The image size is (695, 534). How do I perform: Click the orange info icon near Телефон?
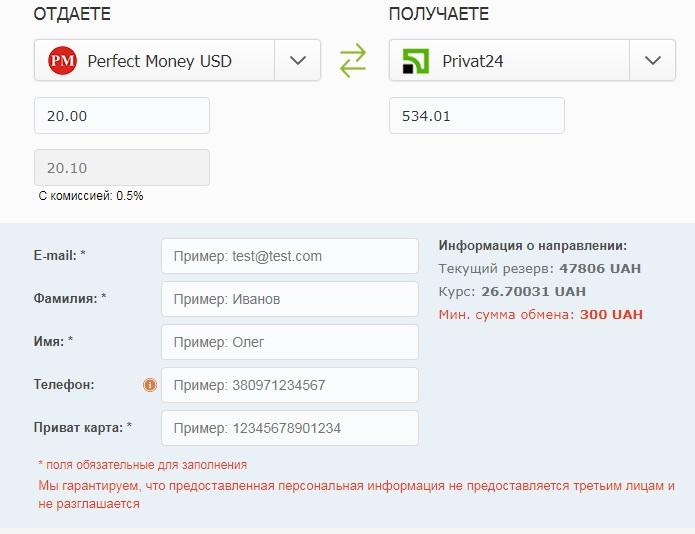[150, 385]
